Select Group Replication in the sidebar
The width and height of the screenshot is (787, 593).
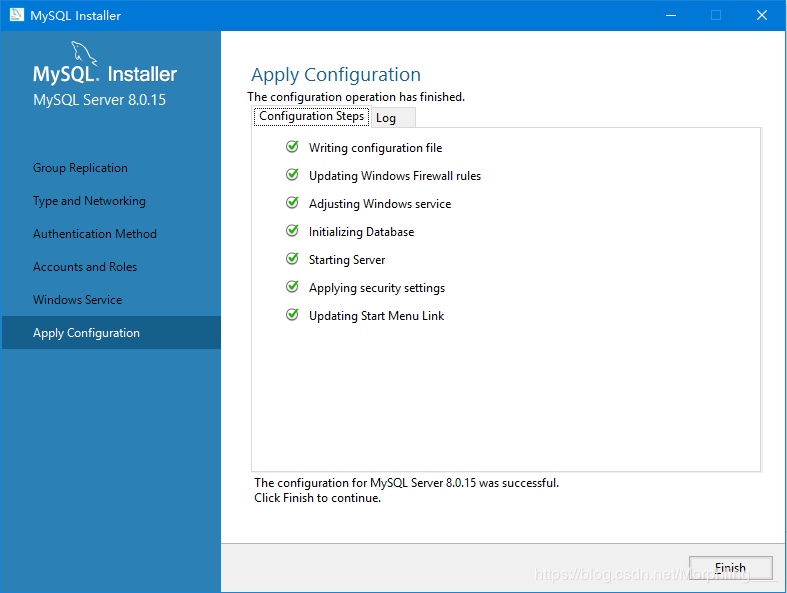pos(80,168)
